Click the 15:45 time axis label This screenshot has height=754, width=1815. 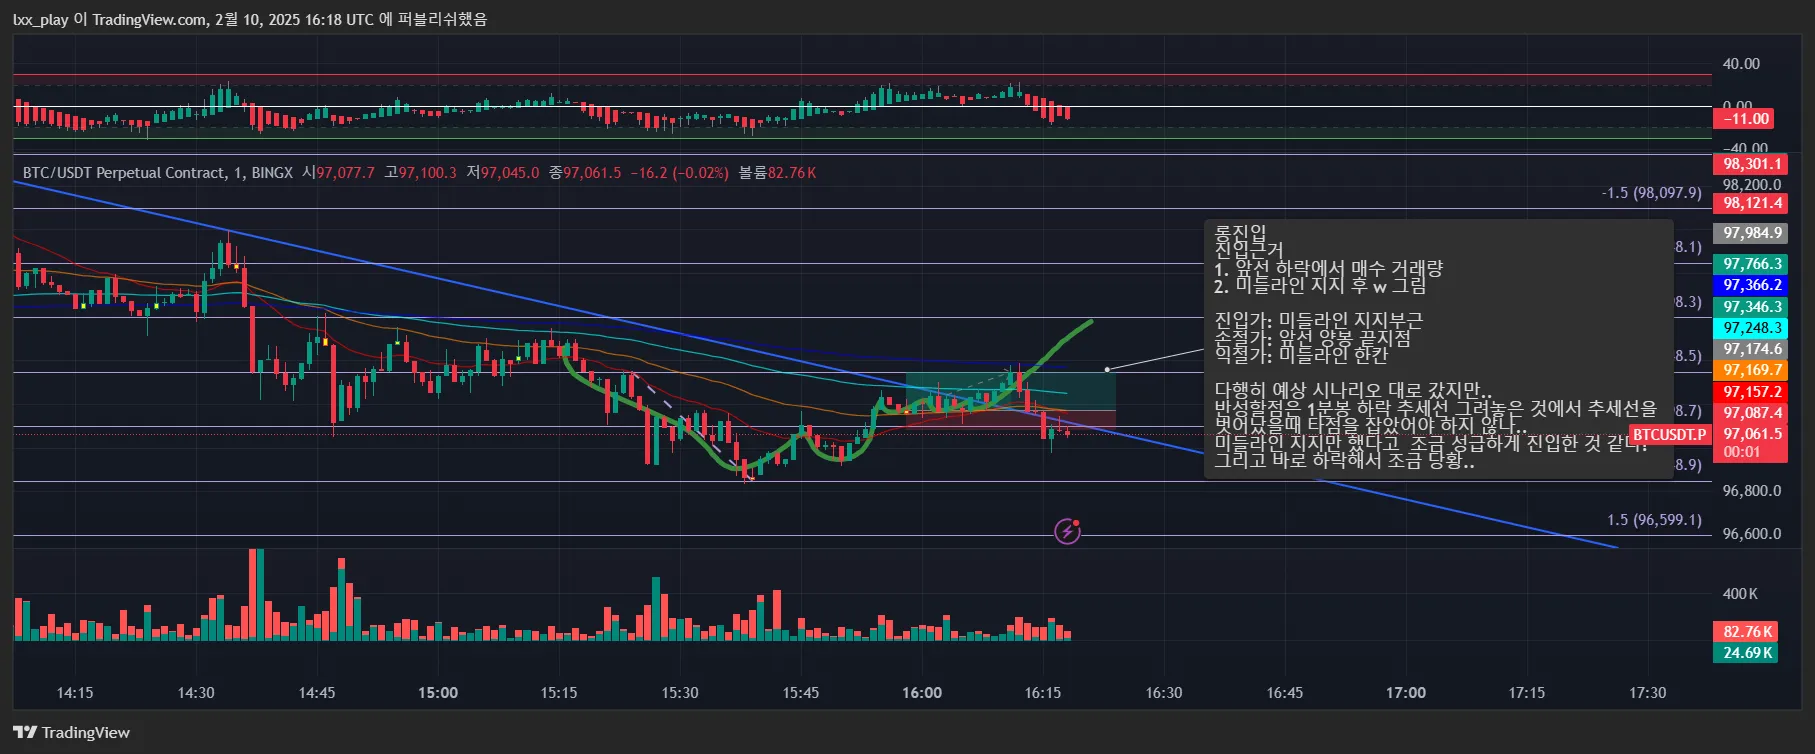point(801,693)
